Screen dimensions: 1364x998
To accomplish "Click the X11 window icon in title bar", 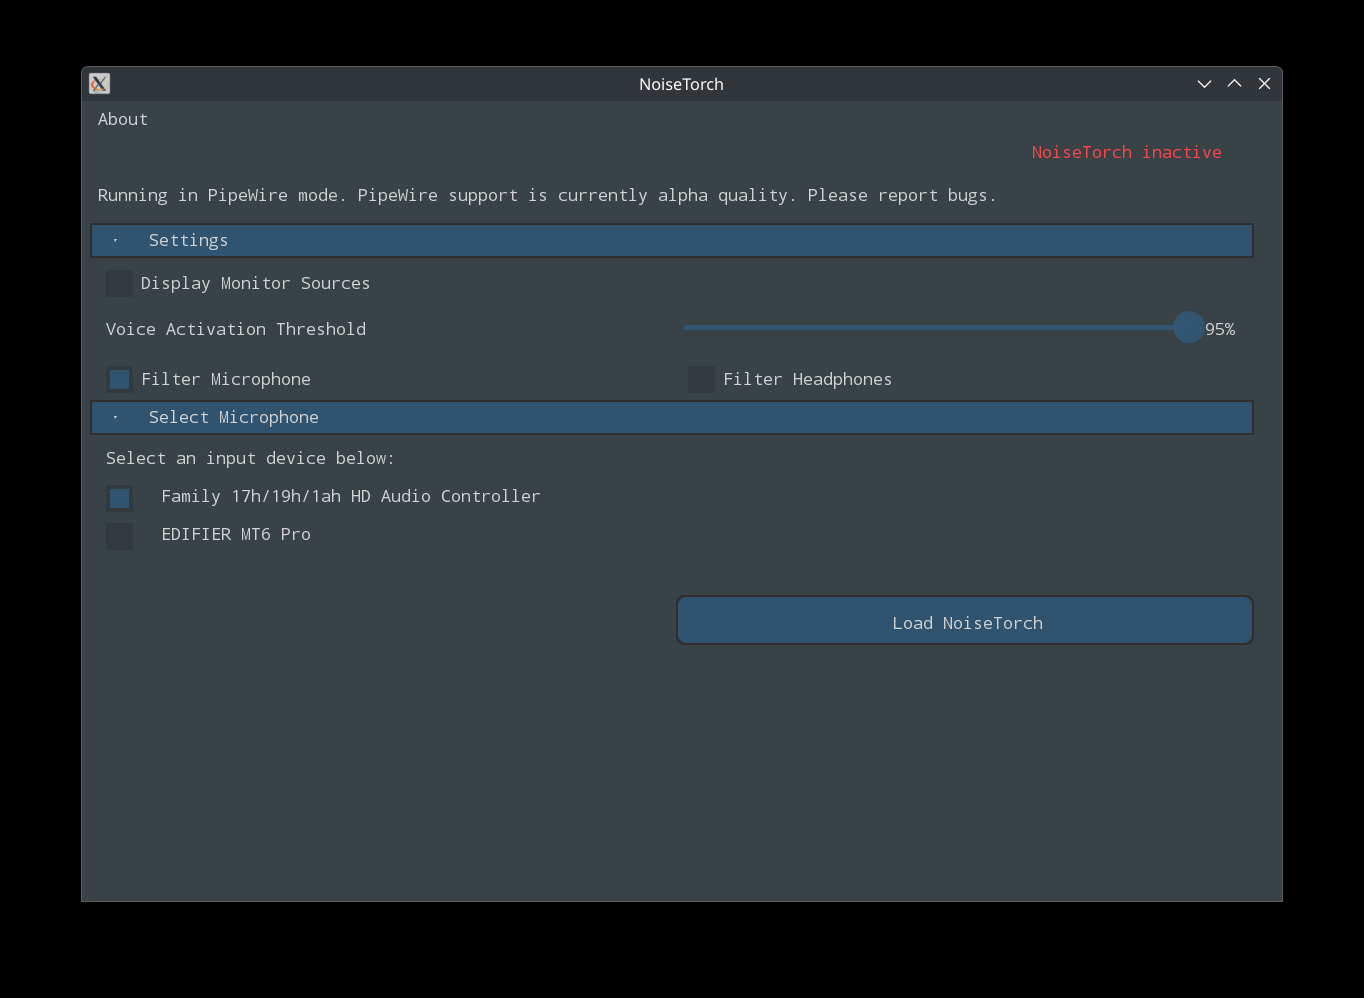I will (99, 84).
